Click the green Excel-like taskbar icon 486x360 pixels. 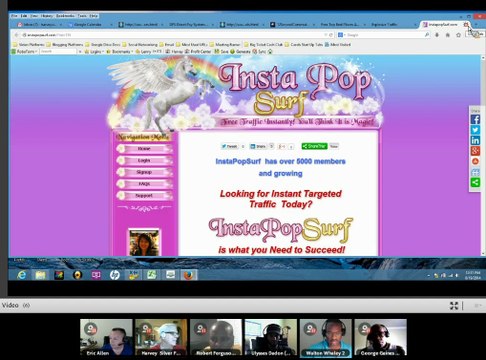click(x=152, y=275)
